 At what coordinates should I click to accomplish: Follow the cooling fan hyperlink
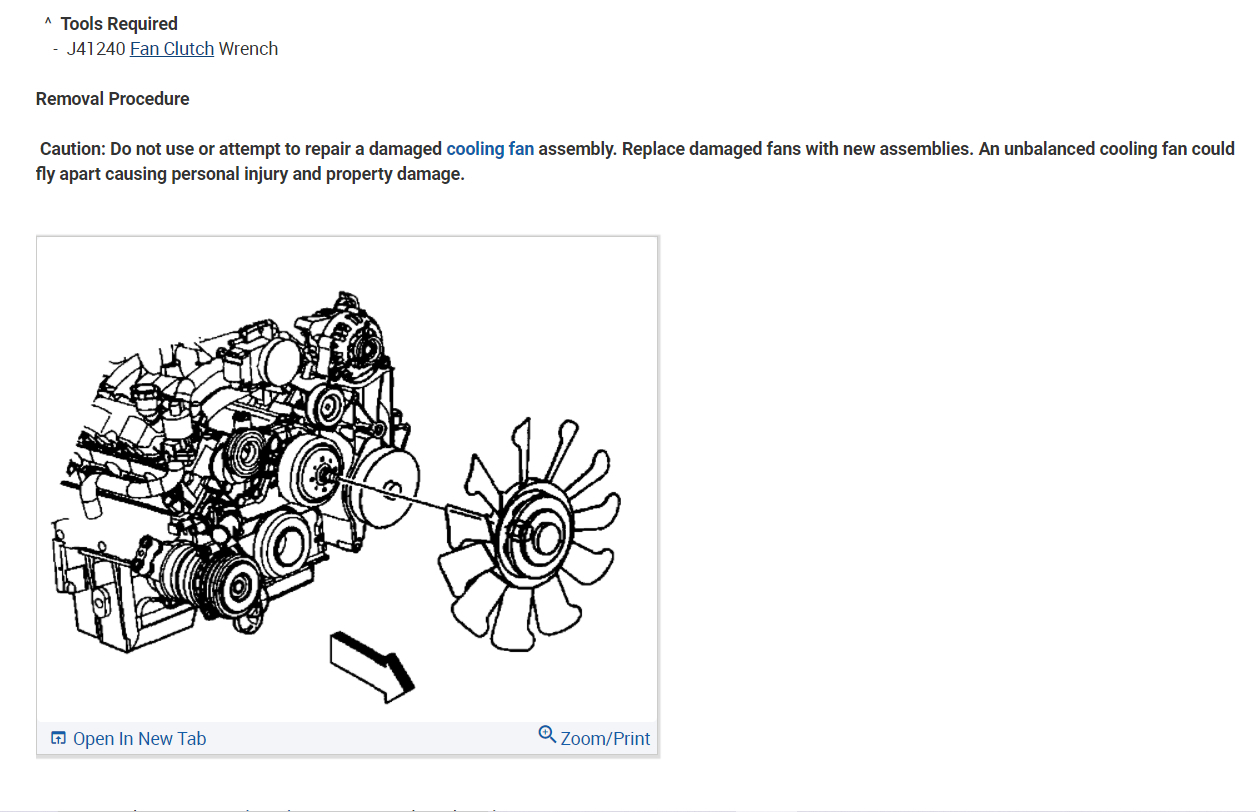click(x=490, y=148)
